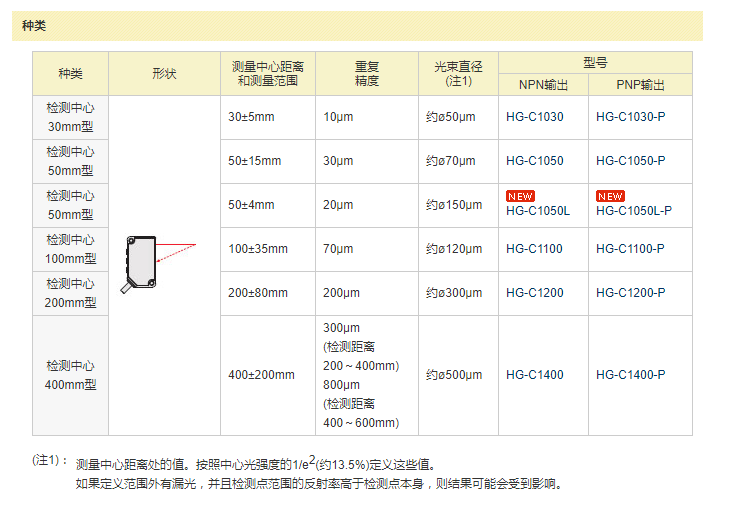730x516 pixels.
Task: Click the NPN输出 sub-header
Action: coord(543,85)
